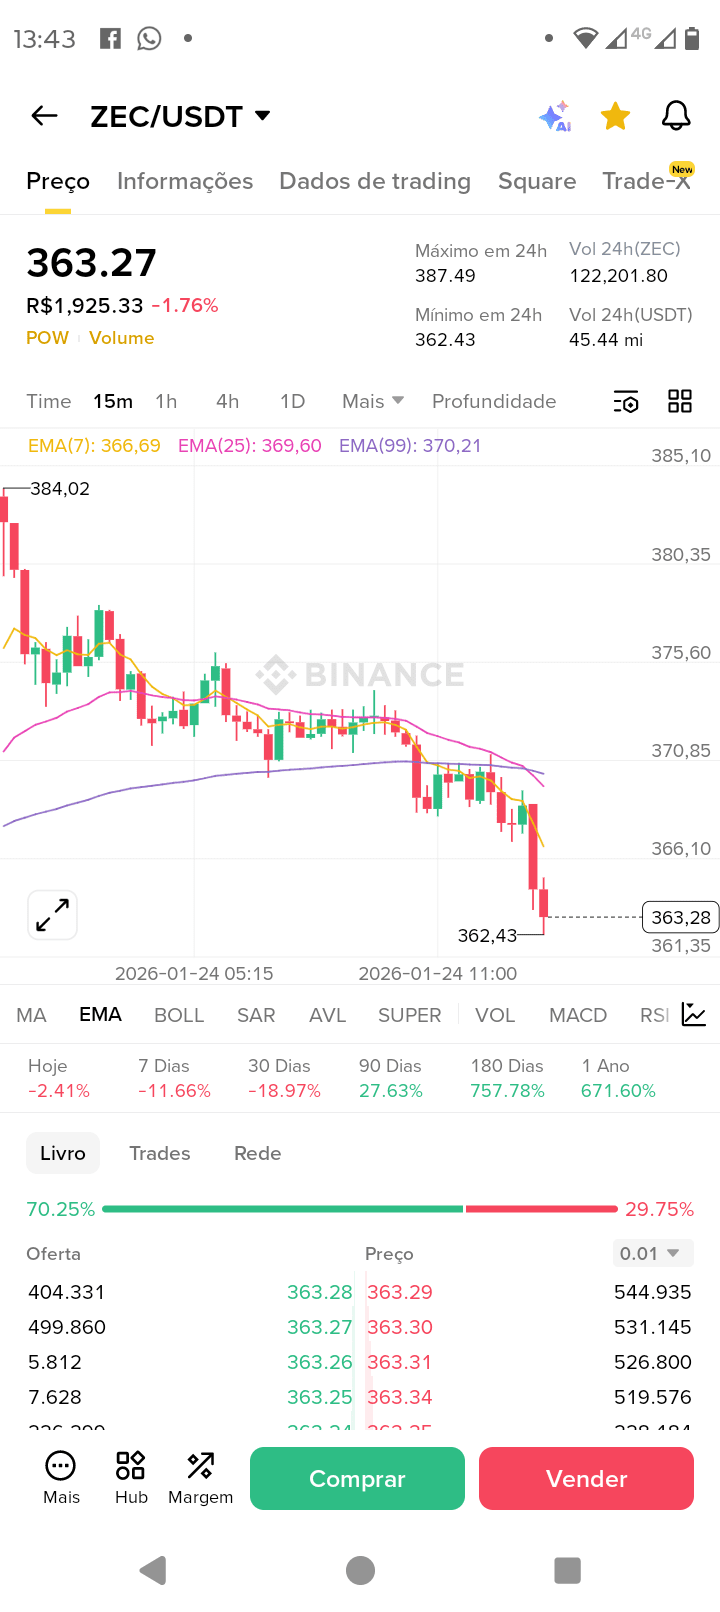This screenshot has height=1612, width=720.
Task: Select the 4h interval
Action: (228, 401)
